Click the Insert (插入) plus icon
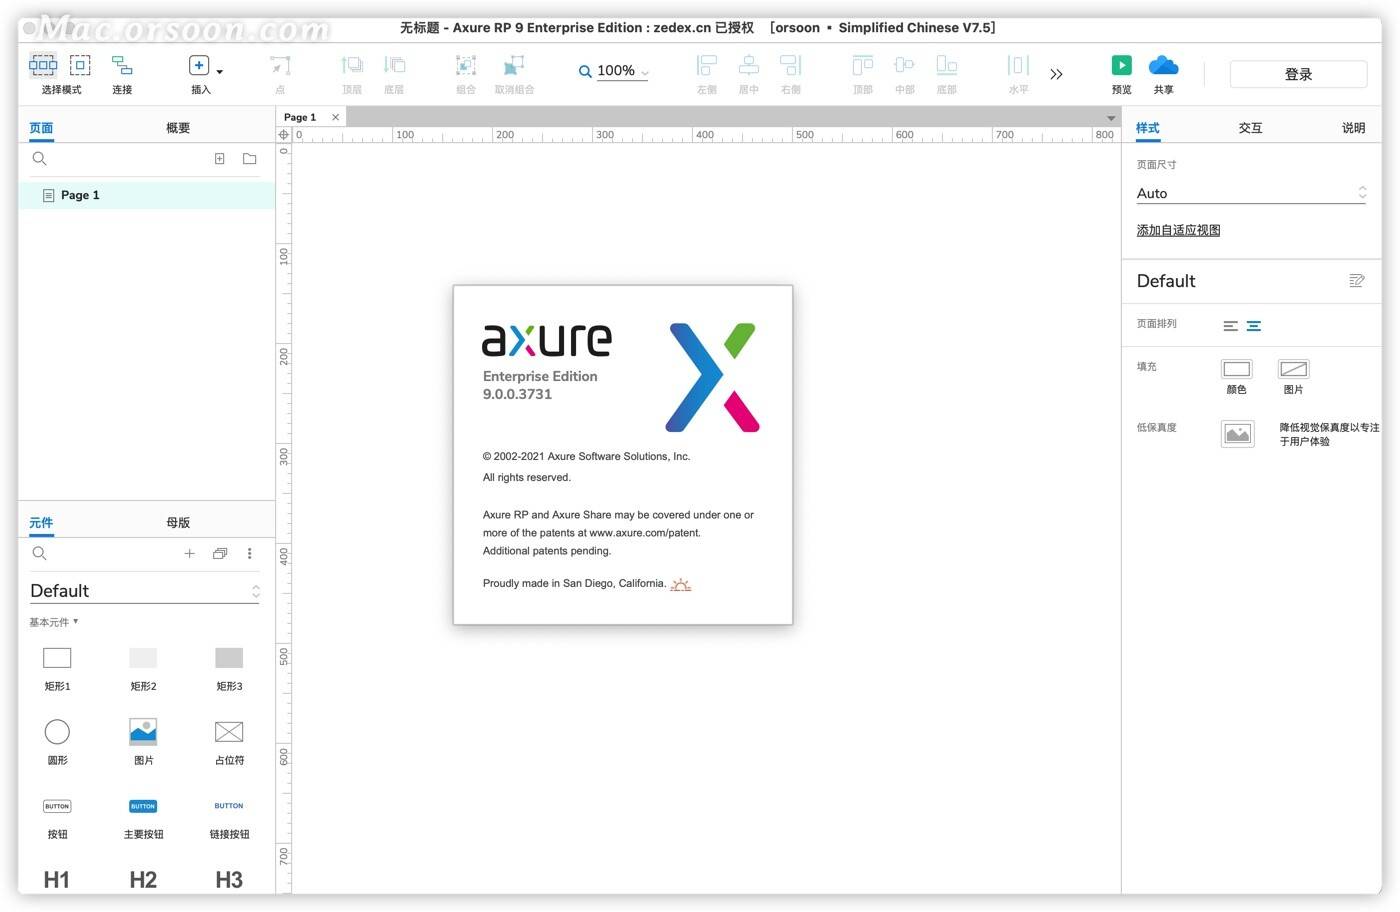 coord(199,66)
